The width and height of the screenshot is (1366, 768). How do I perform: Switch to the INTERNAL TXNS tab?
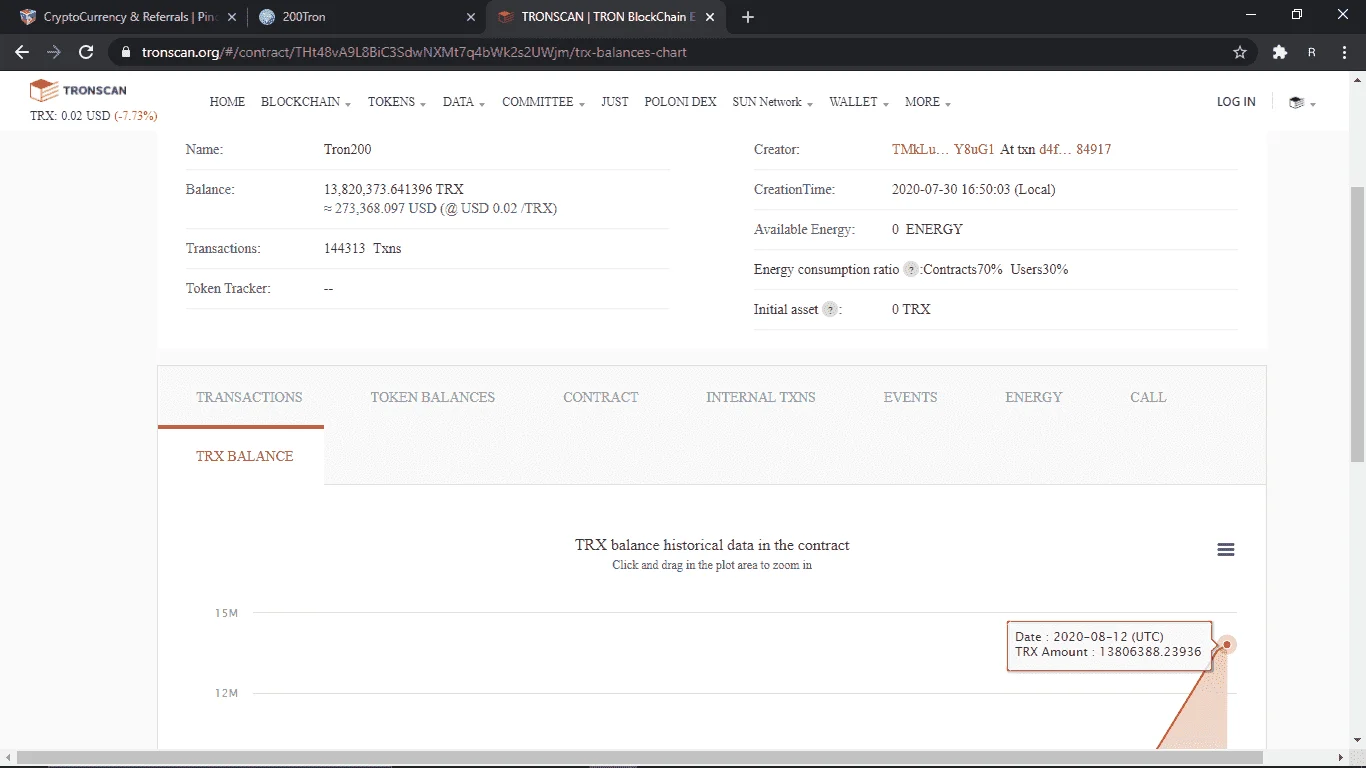point(760,397)
